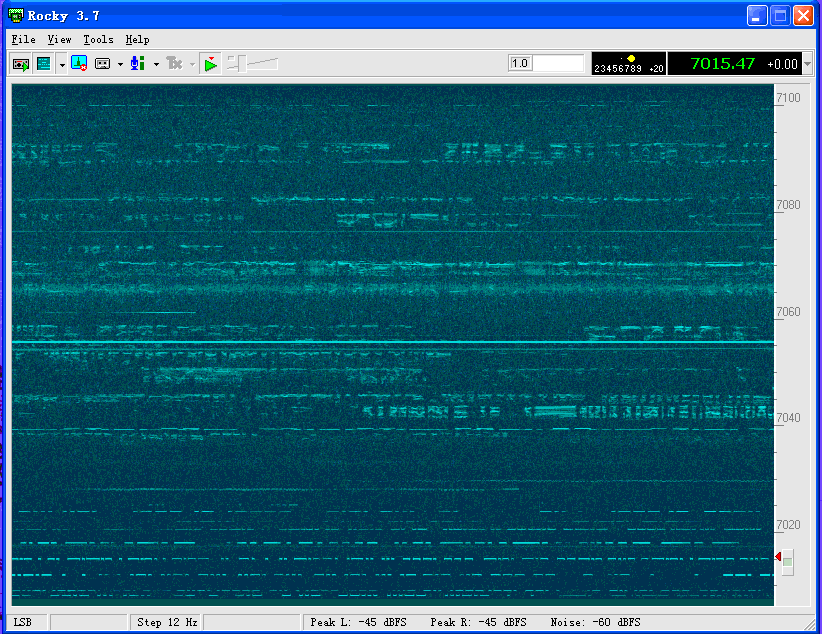Image resolution: width=822 pixels, height=634 pixels.
Task: Click the 7080 frequency scale label
Action: click(788, 205)
